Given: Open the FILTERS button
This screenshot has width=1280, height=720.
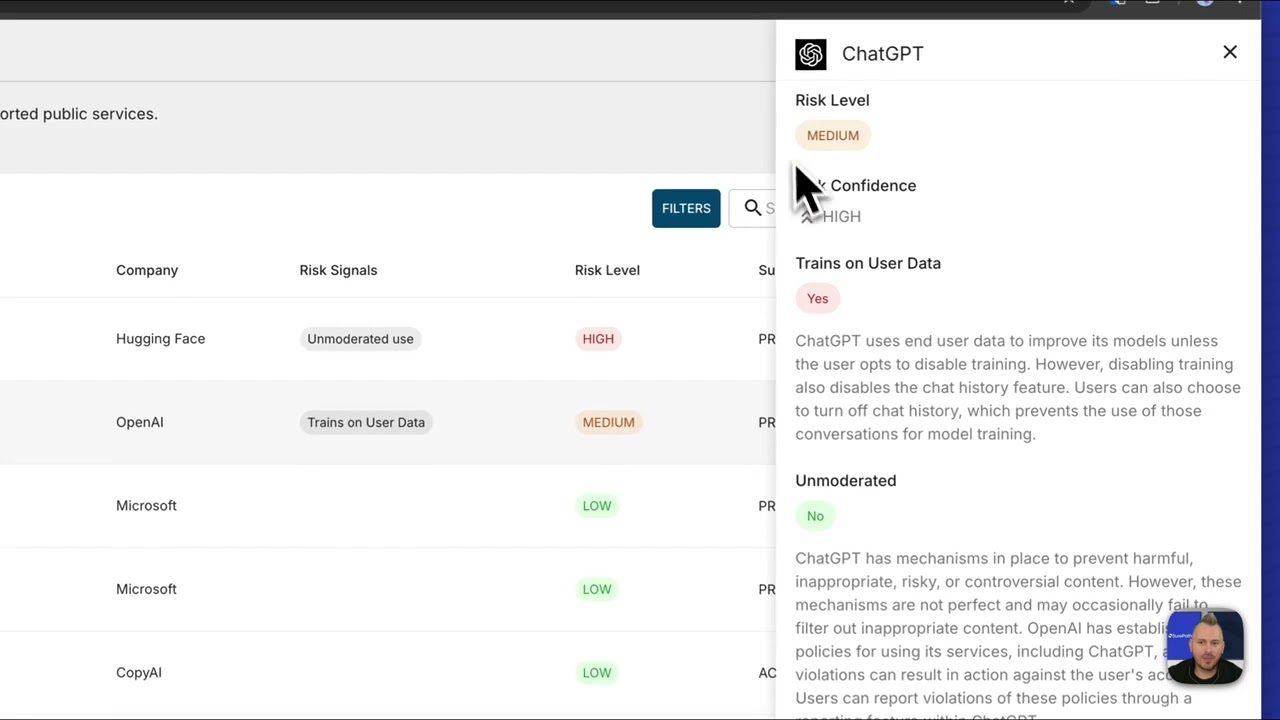Looking at the screenshot, I should [x=686, y=208].
